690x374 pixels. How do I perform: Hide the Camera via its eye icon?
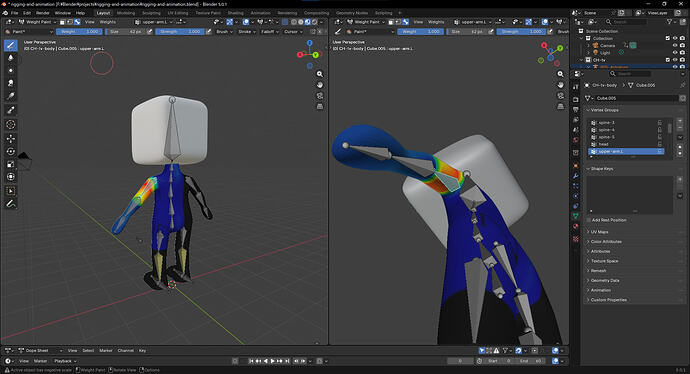click(x=675, y=45)
